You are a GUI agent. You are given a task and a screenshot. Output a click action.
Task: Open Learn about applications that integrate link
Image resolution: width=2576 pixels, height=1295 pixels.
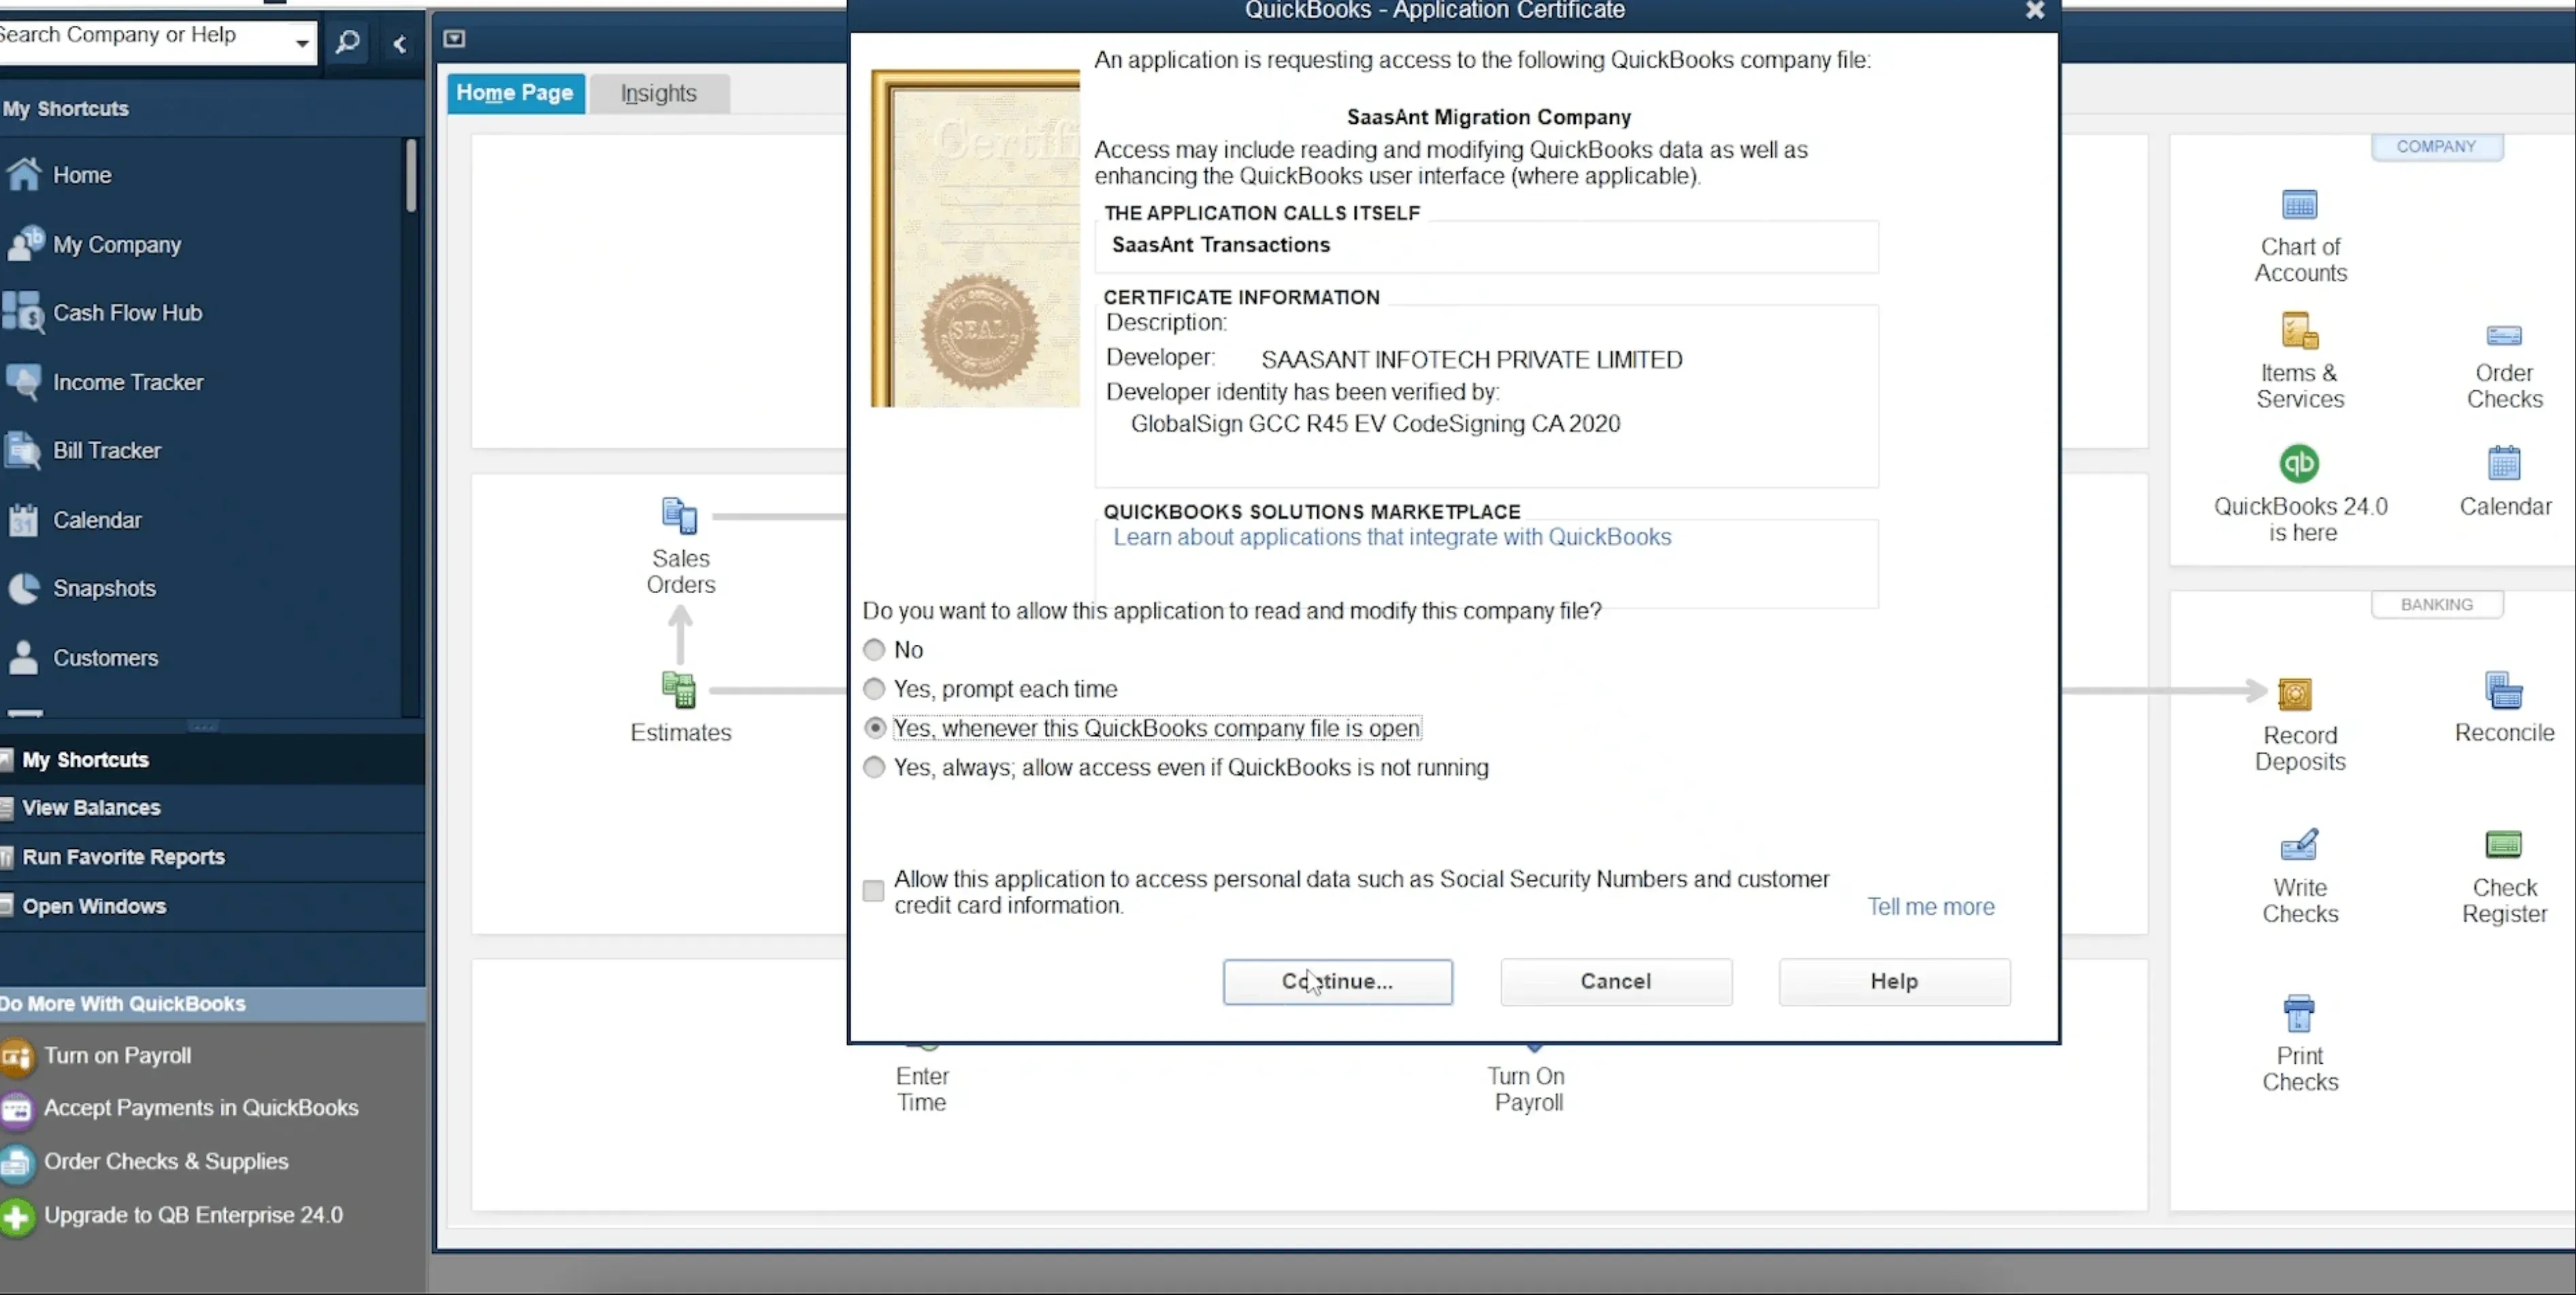(1391, 538)
